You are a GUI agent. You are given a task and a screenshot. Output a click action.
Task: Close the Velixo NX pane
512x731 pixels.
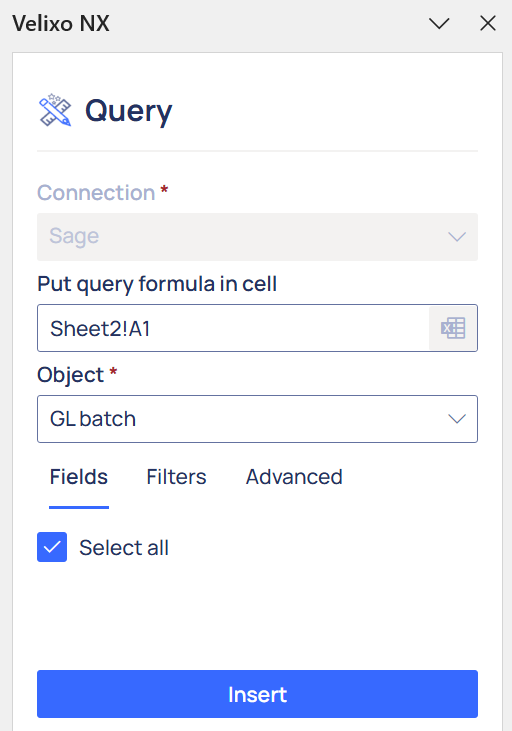[x=488, y=23]
